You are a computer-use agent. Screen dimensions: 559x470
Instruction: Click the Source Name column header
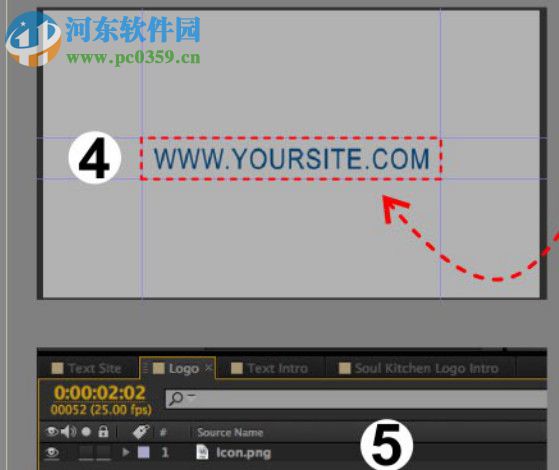click(230, 433)
